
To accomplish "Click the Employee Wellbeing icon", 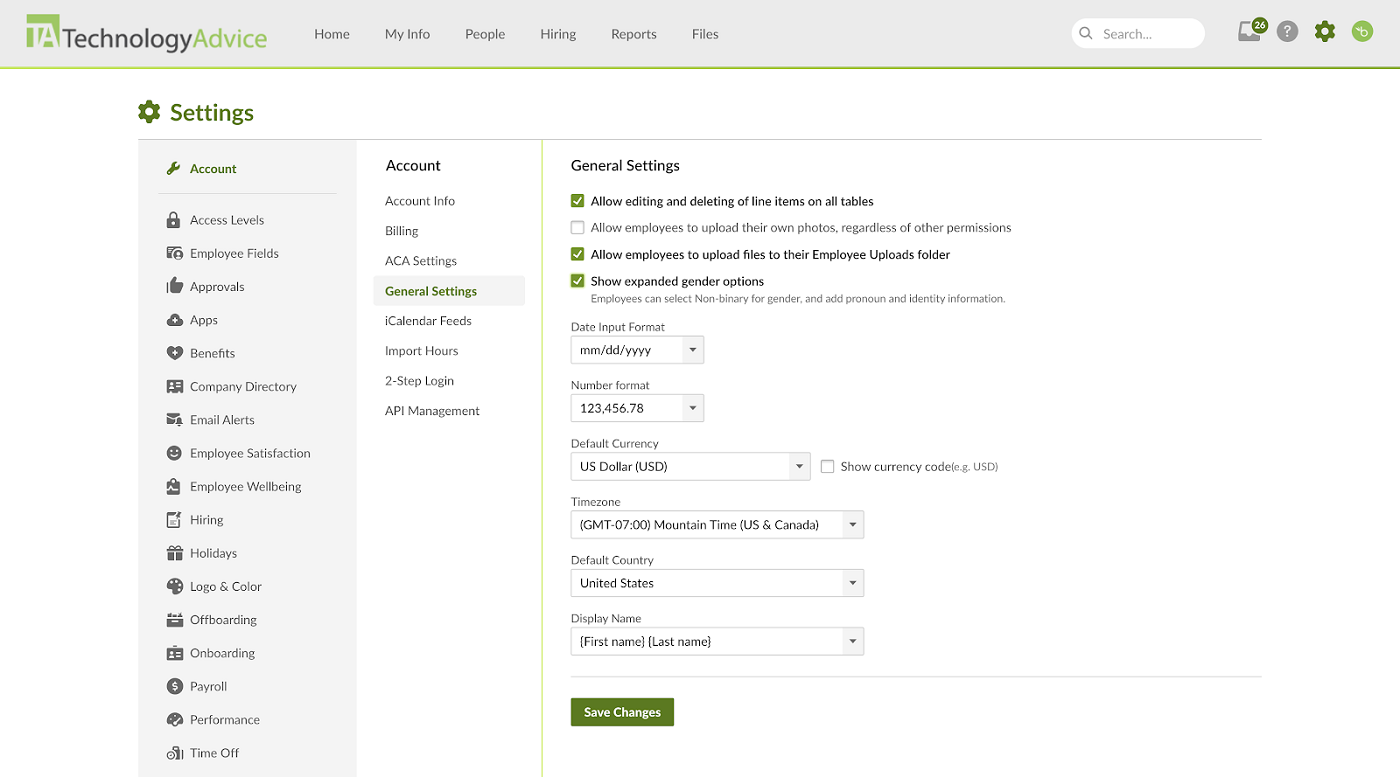I will (x=174, y=486).
